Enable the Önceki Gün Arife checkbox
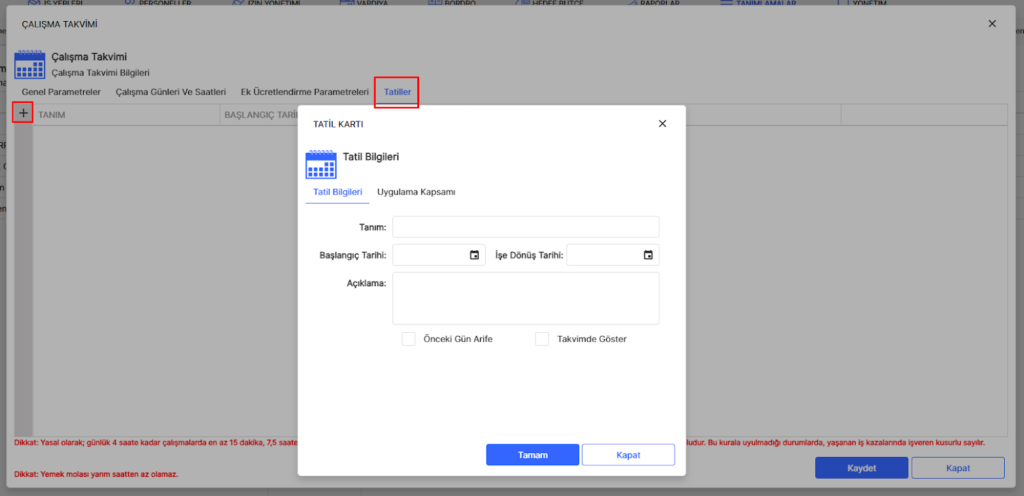The image size is (1024, 496). (x=409, y=339)
